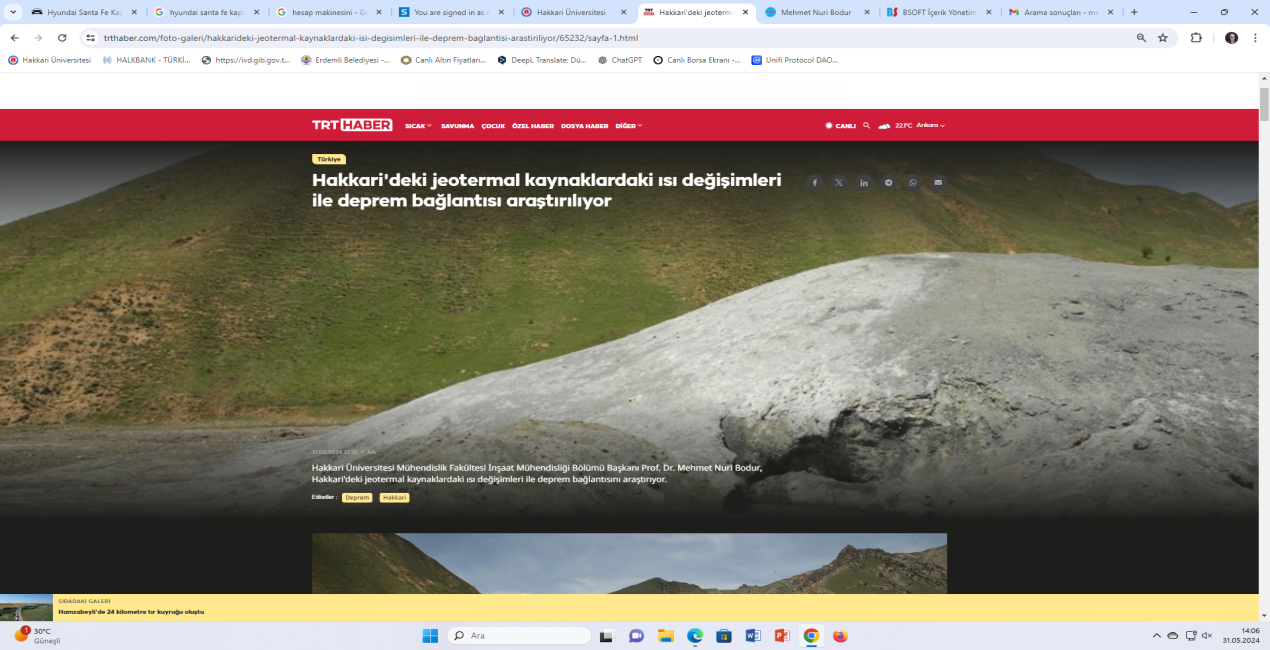Switch to the BSOFT İçerik Yönetim tab
Screen dimensions: 1270x650
click(x=940, y=12)
